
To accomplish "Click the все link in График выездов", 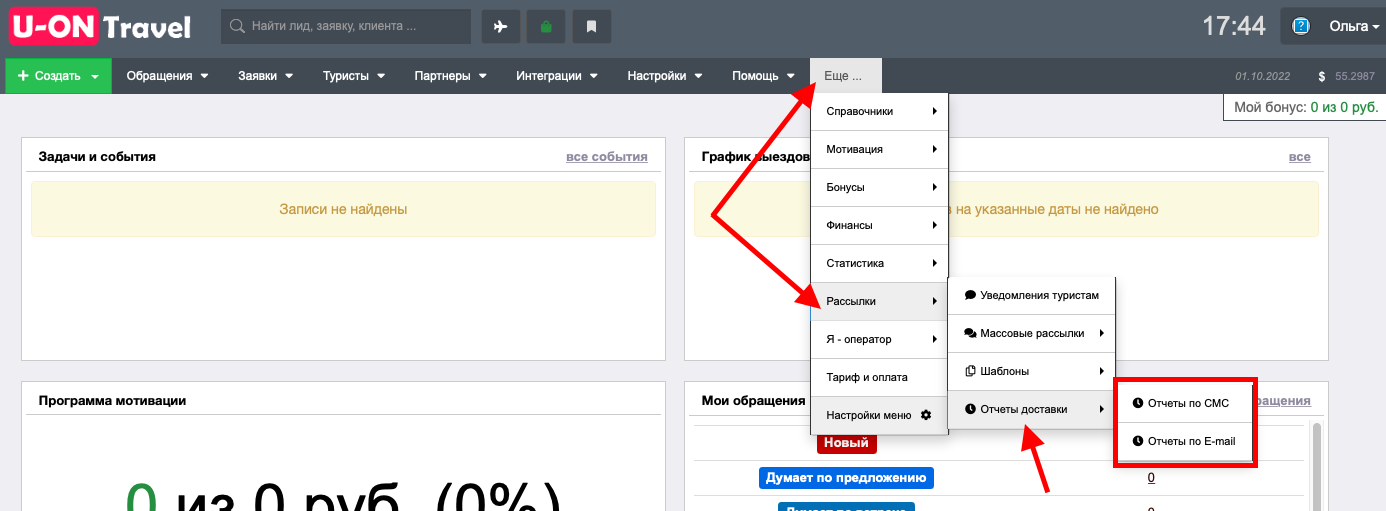I will coord(1299,157).
